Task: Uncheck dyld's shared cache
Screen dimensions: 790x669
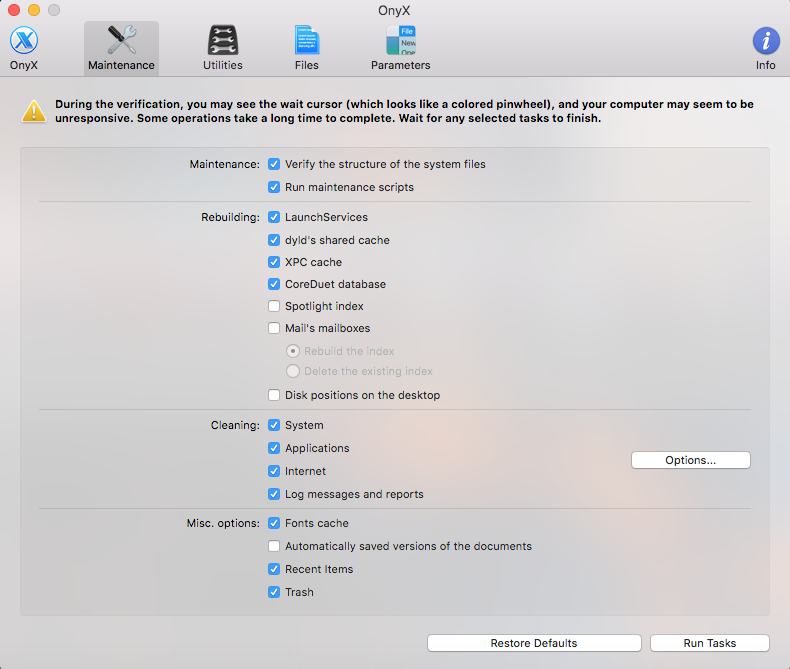Action: (x=274, y=240)
